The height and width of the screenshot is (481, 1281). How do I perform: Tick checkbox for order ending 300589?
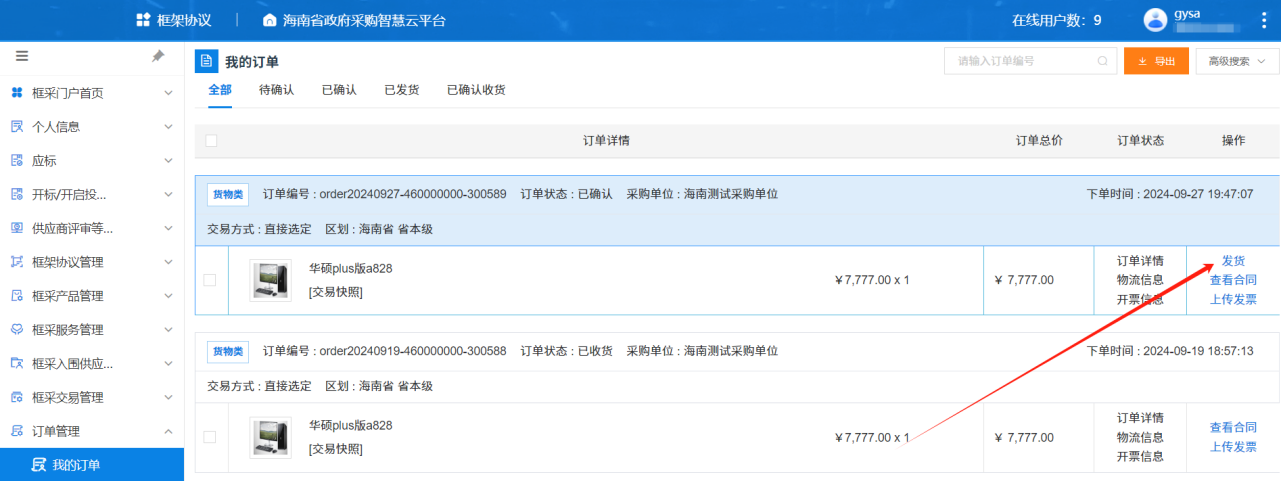(x=210, y=280)
